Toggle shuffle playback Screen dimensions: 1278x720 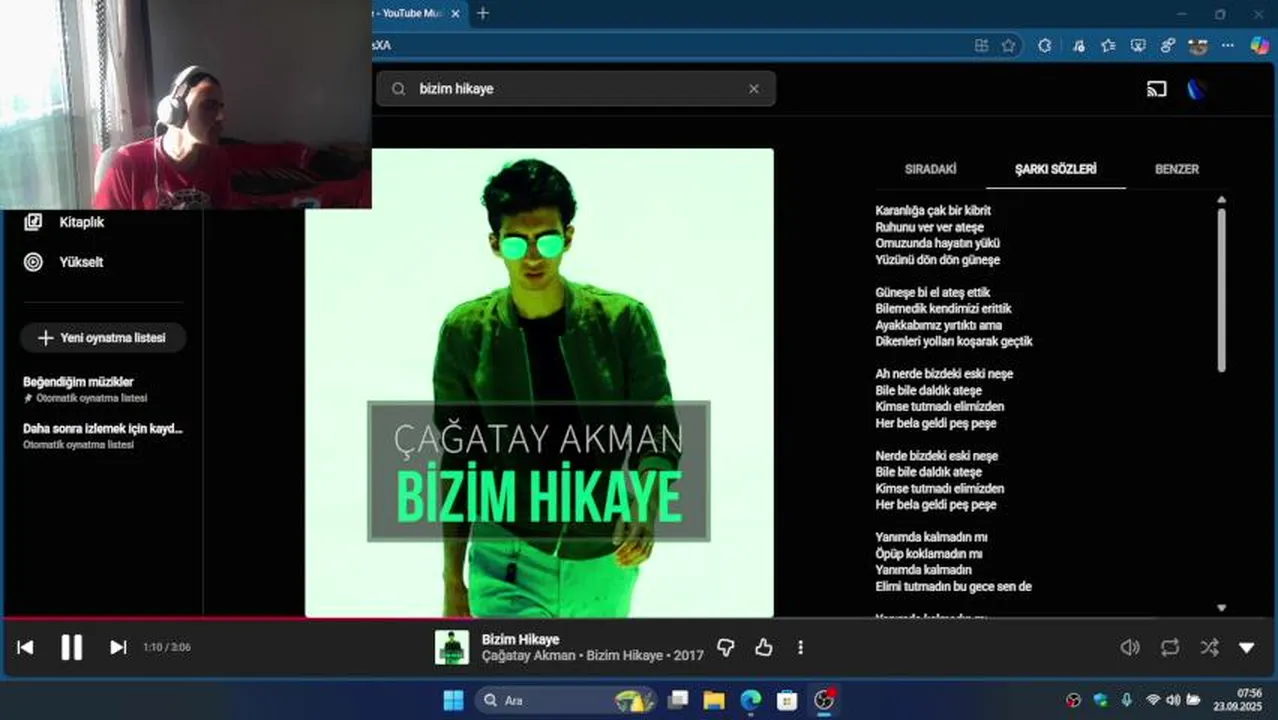click(x=1209, y=647)
